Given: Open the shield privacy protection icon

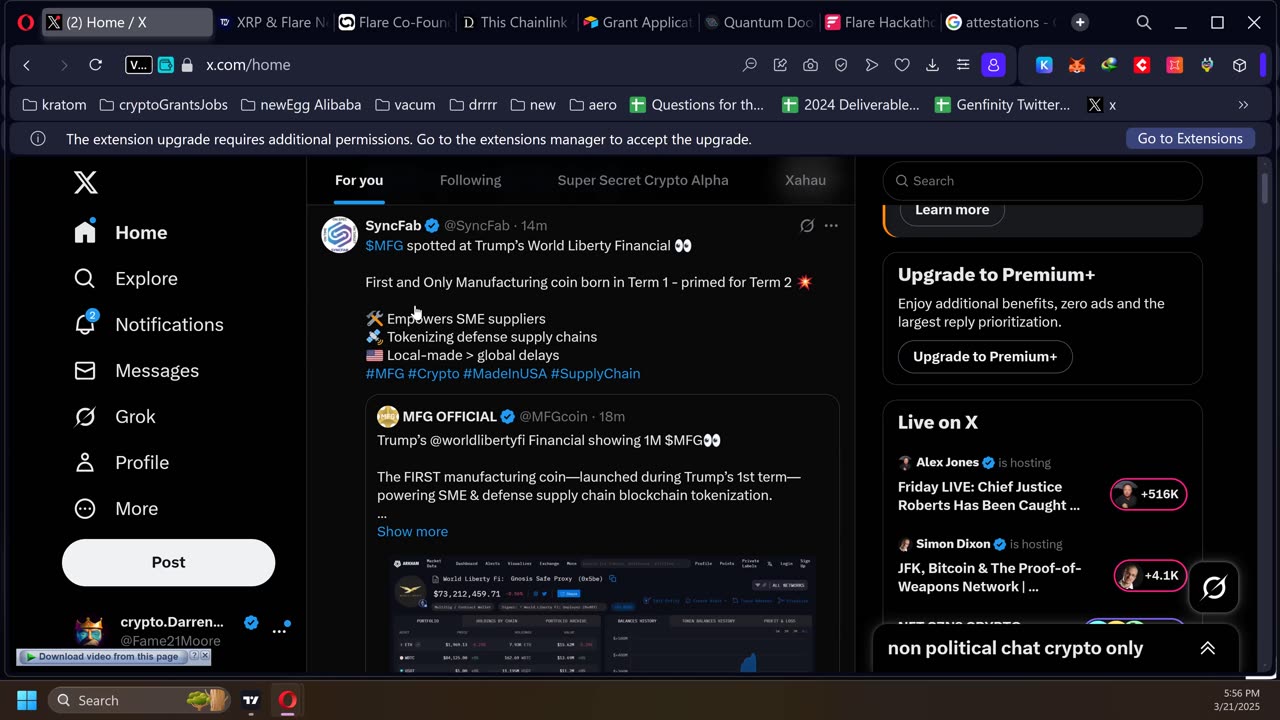Looking at the screenshot, I should [x=841, y=65].
